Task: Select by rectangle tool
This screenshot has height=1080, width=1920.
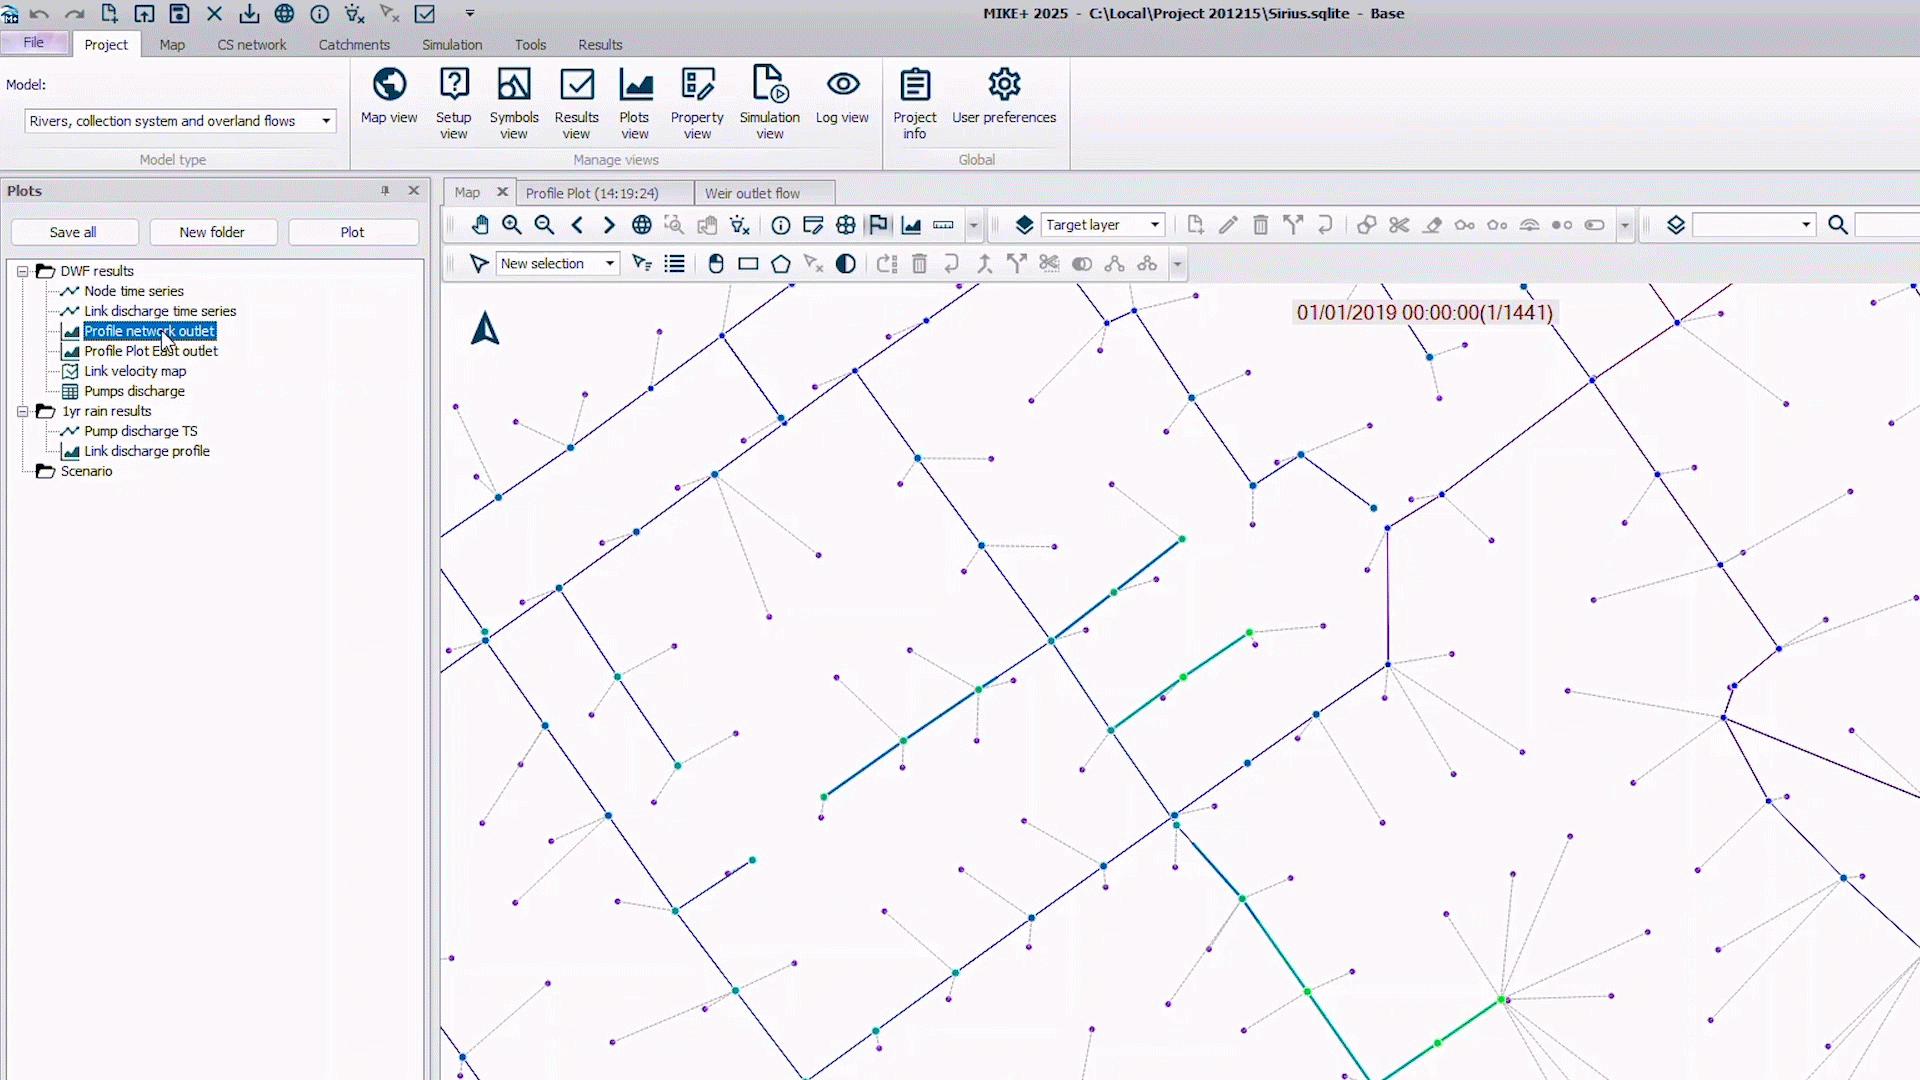Action: click(x=748, y=264)
